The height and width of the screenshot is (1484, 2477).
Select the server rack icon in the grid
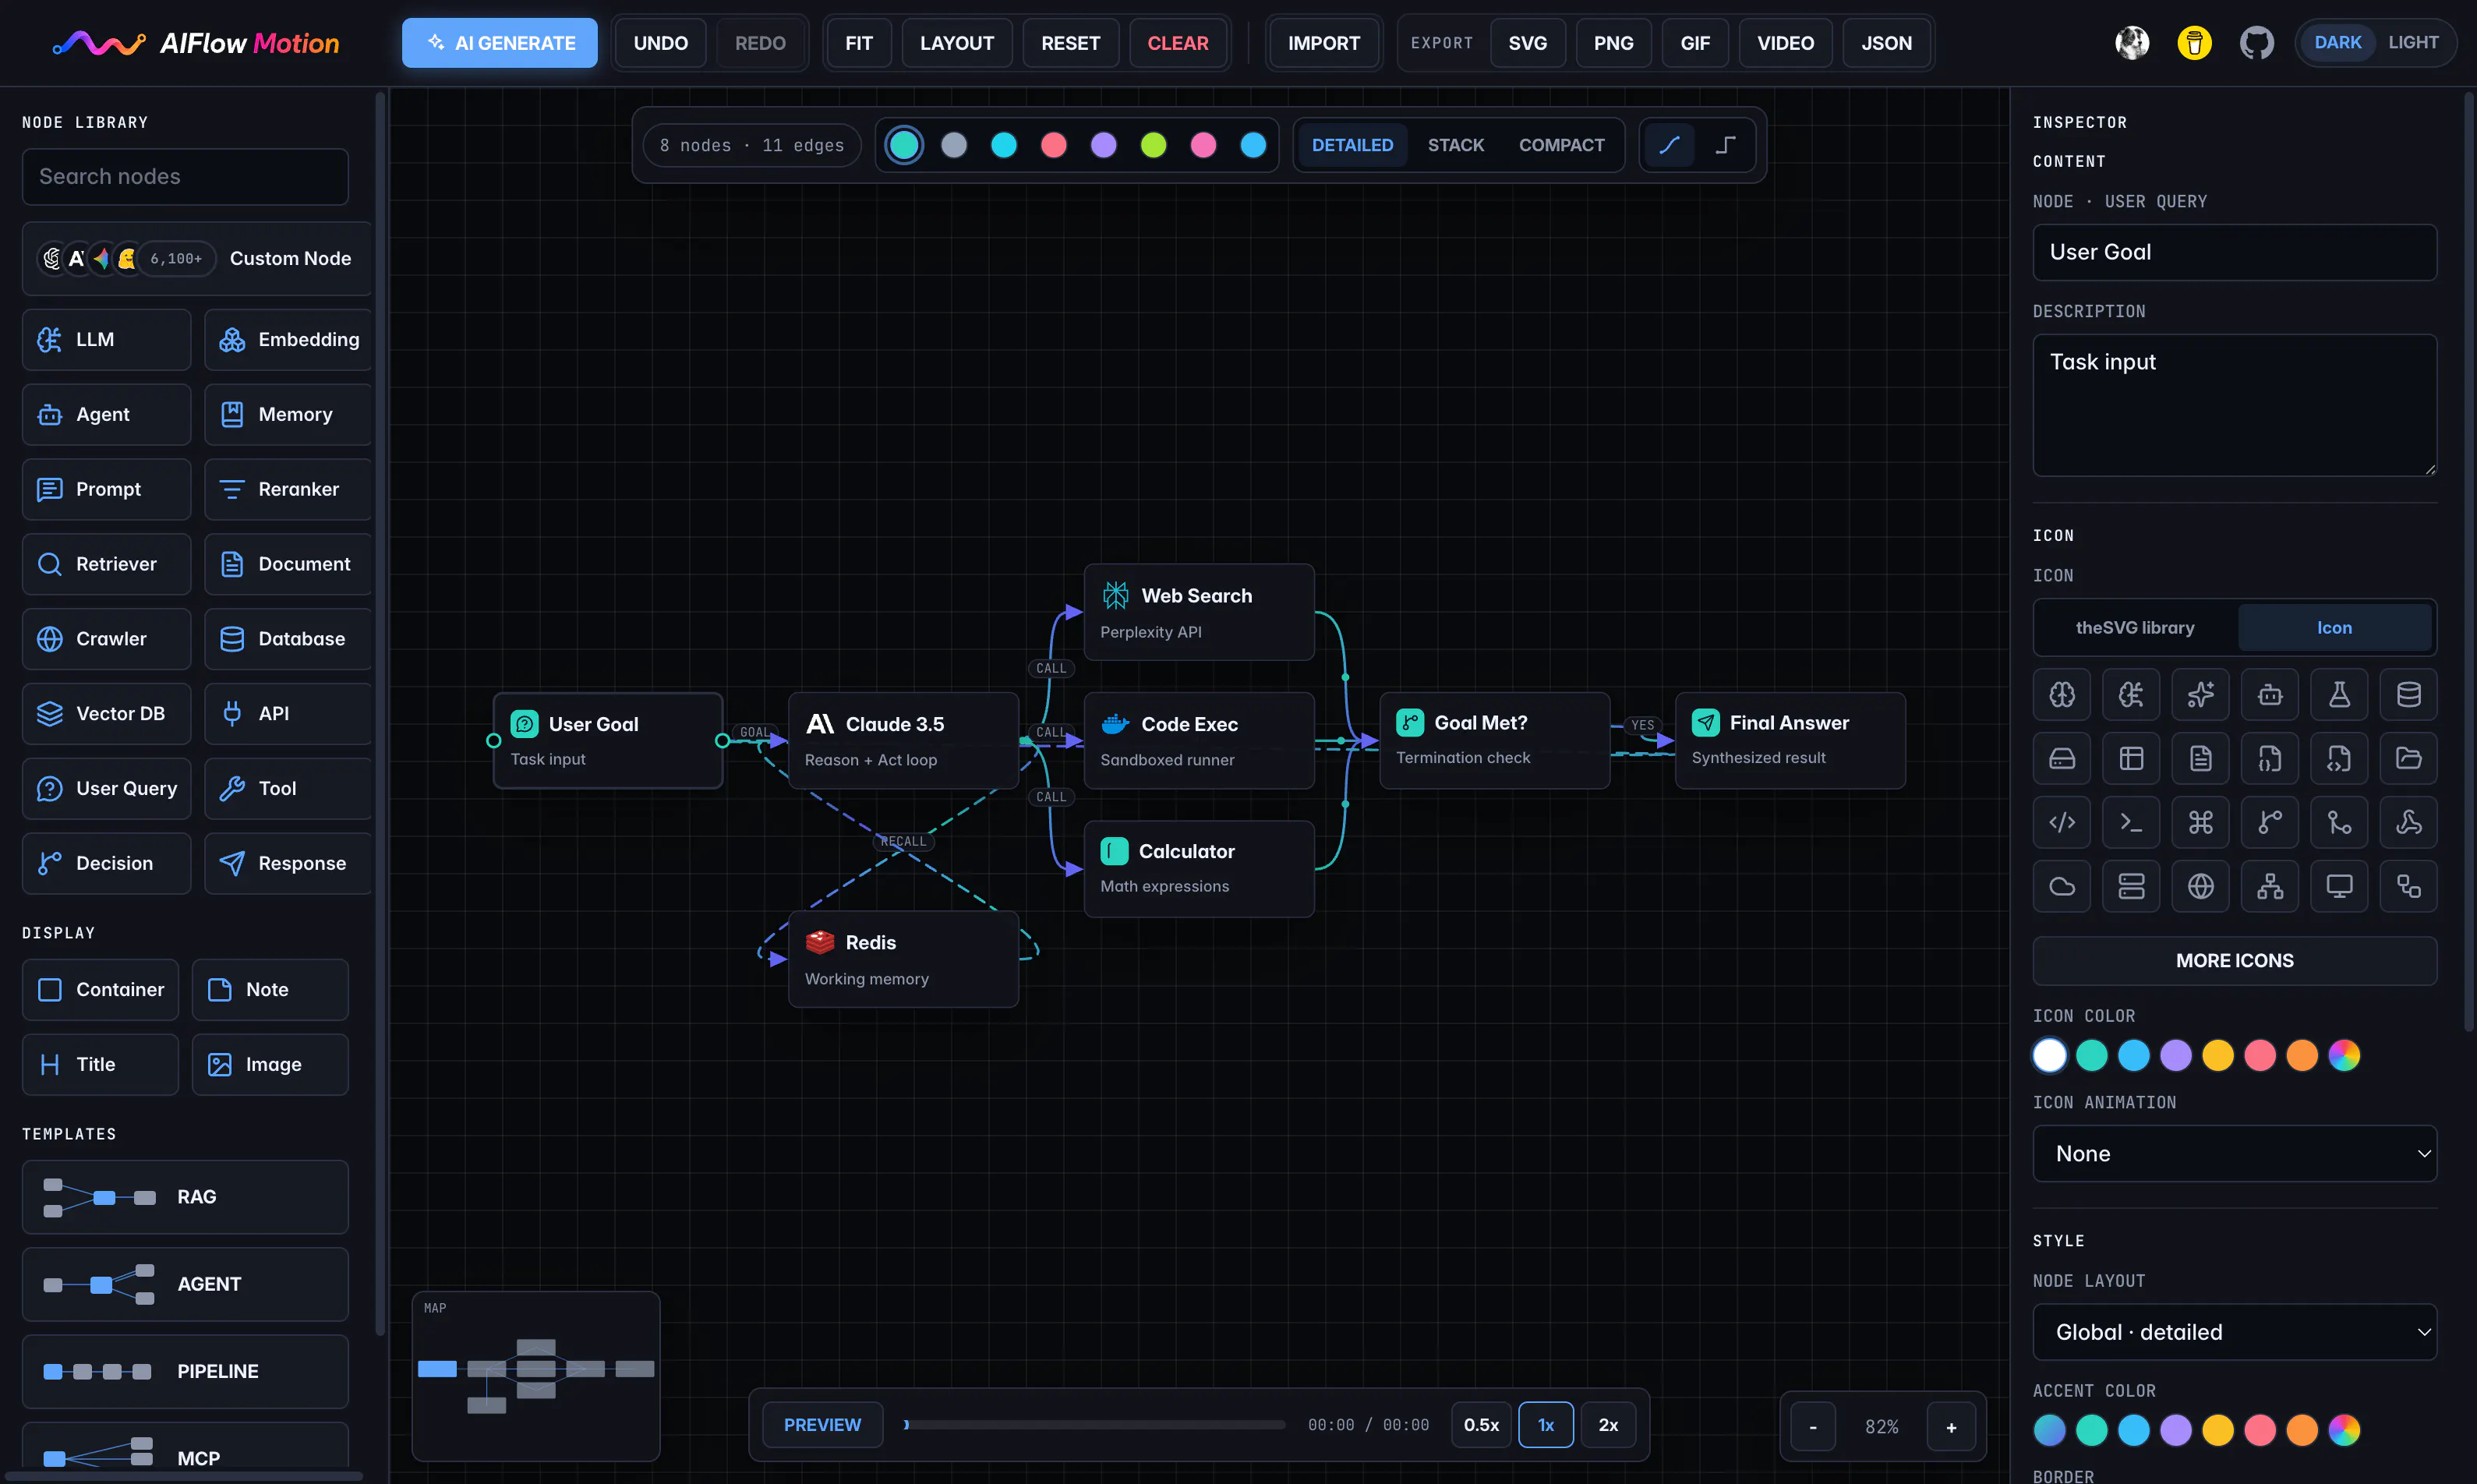click(2130, 886)
